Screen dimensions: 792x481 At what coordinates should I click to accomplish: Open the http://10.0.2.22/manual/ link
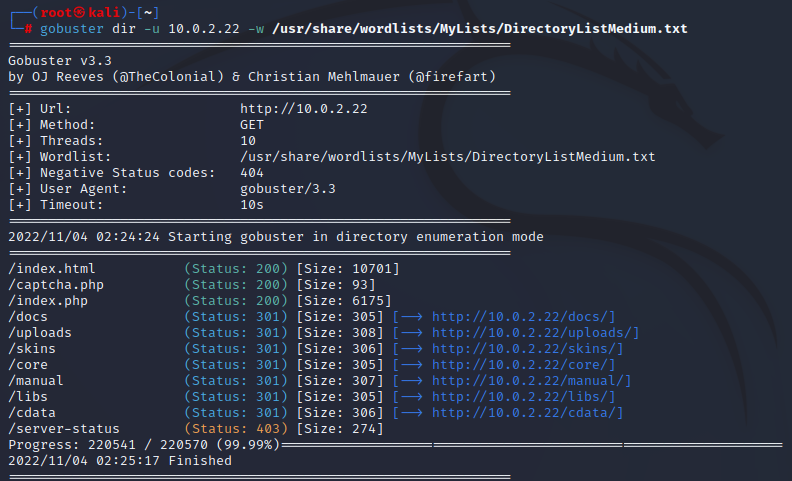pos(531,381)
